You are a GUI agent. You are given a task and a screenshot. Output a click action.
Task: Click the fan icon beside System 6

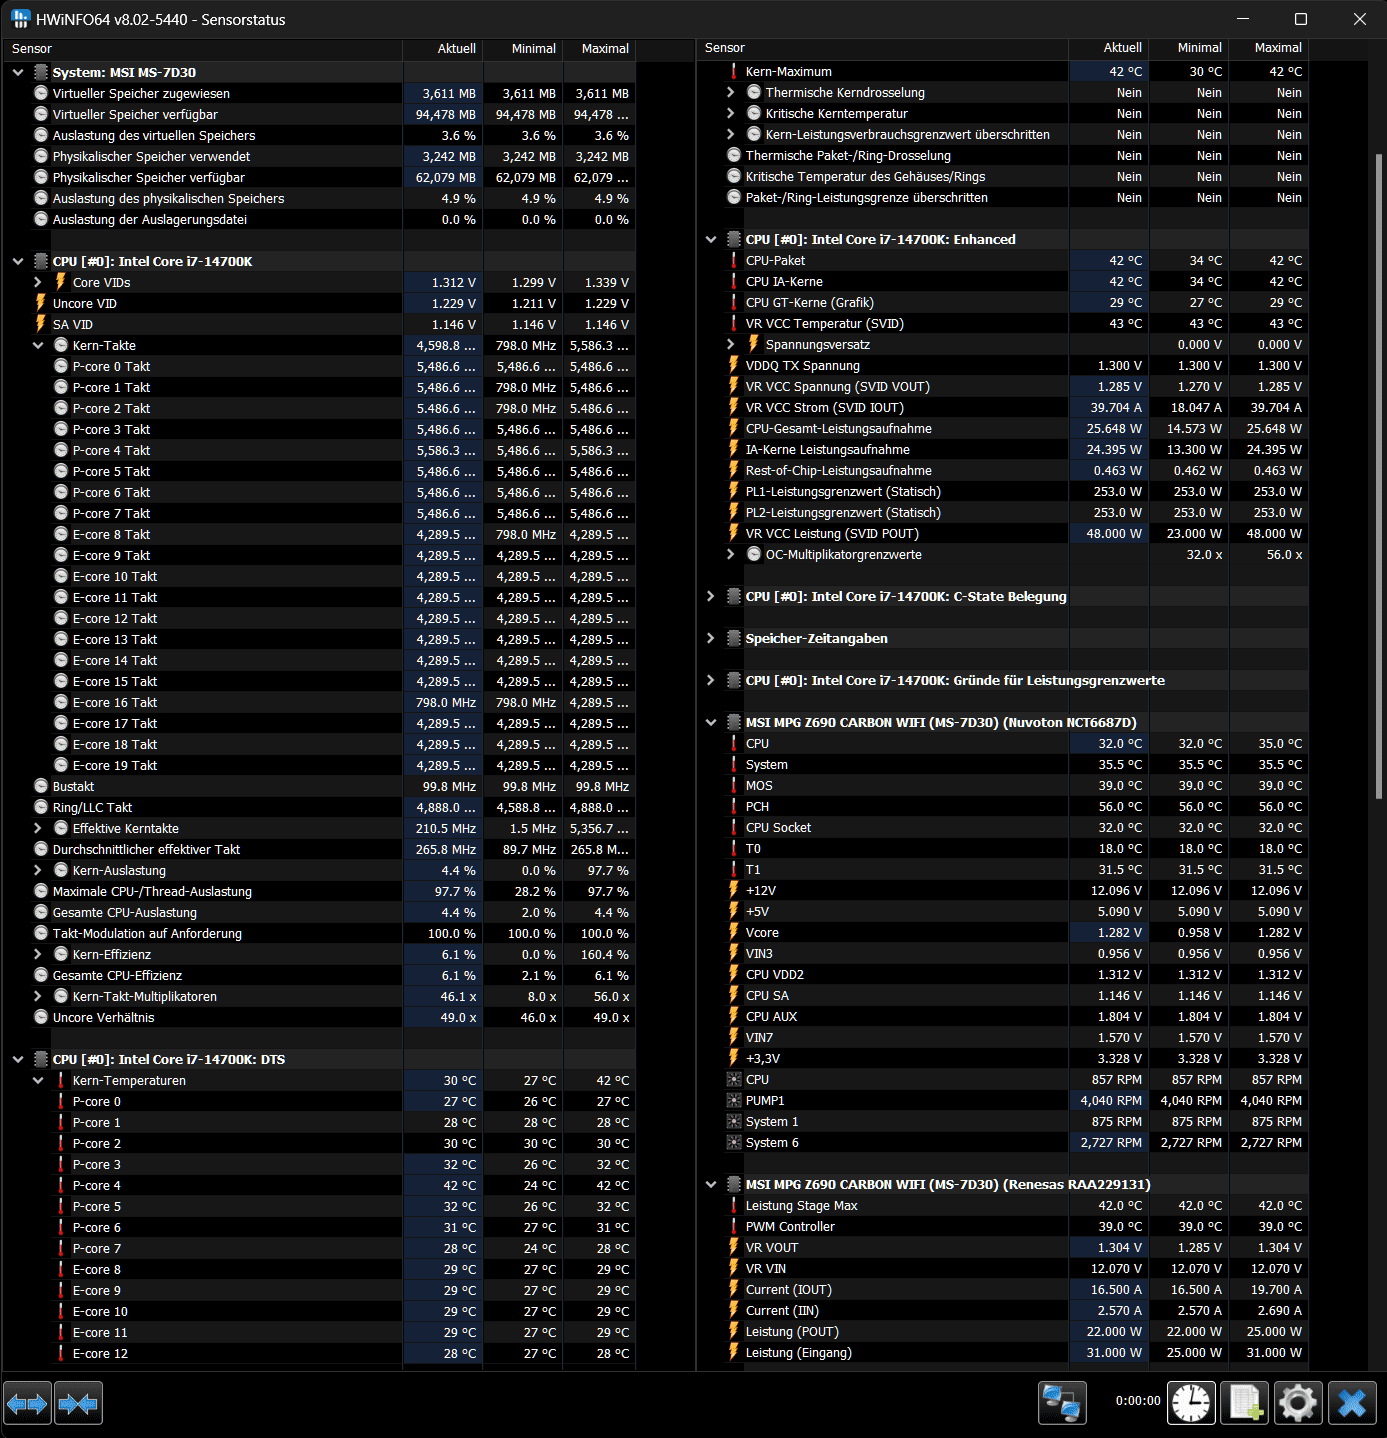coord(734,1142)
